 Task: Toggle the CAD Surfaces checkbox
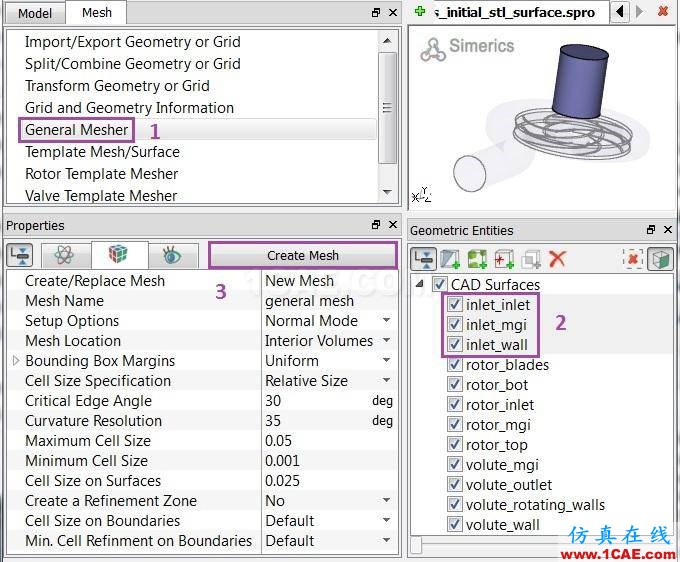click(x=439, y=284)
